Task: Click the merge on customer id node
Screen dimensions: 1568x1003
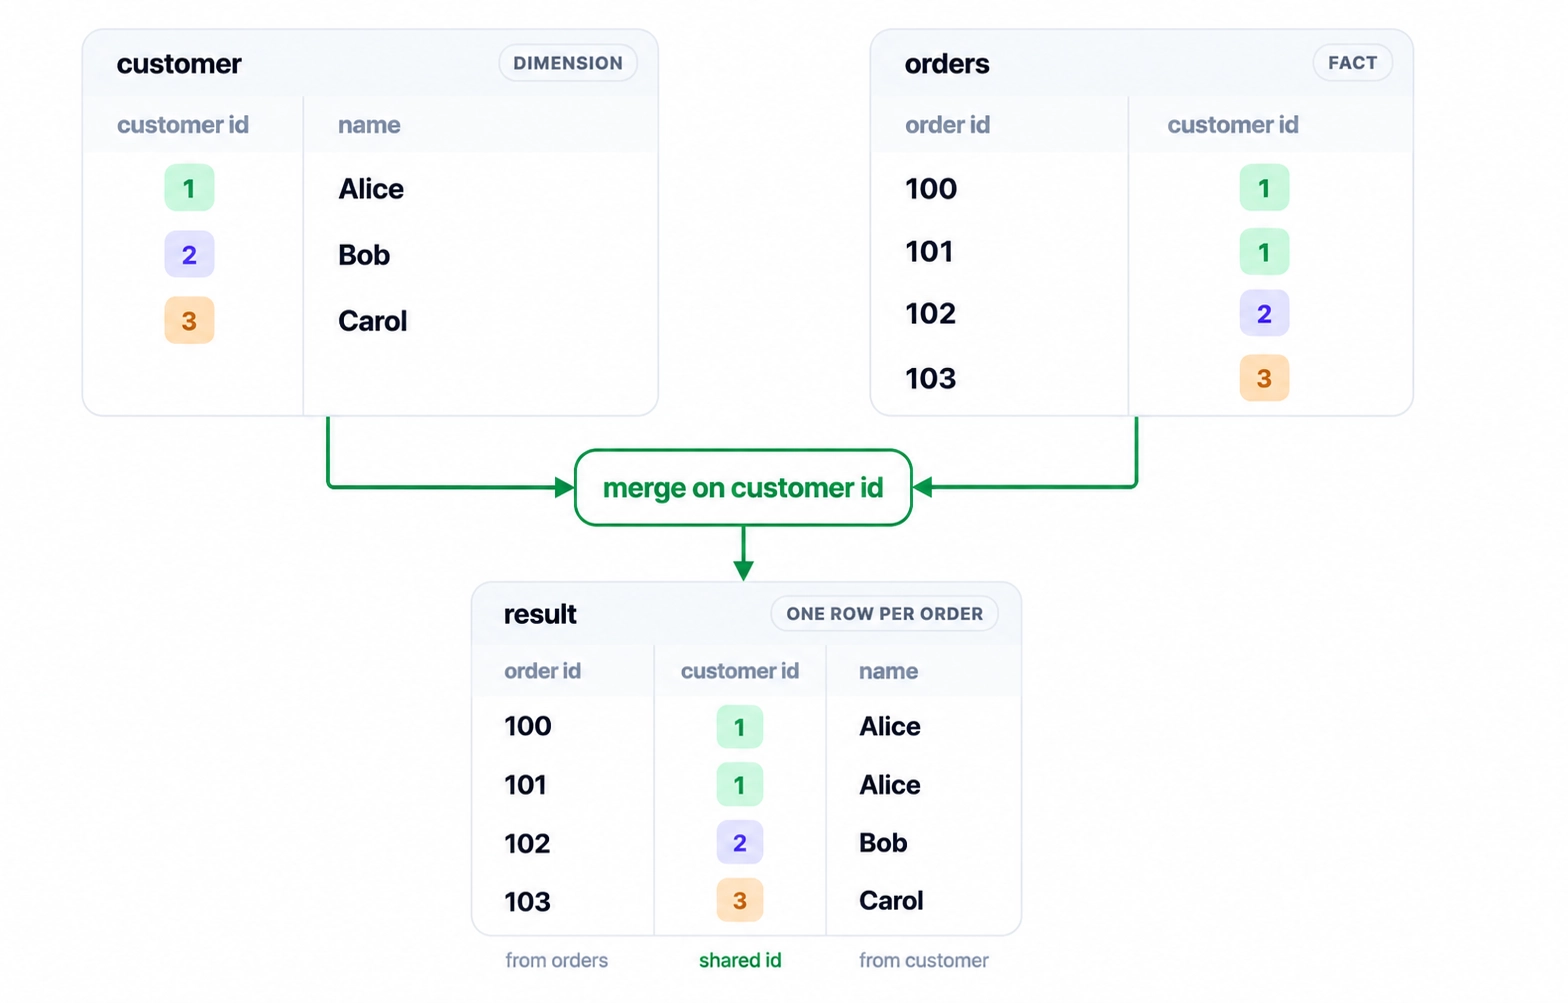Action: click(x=743, y=488)
